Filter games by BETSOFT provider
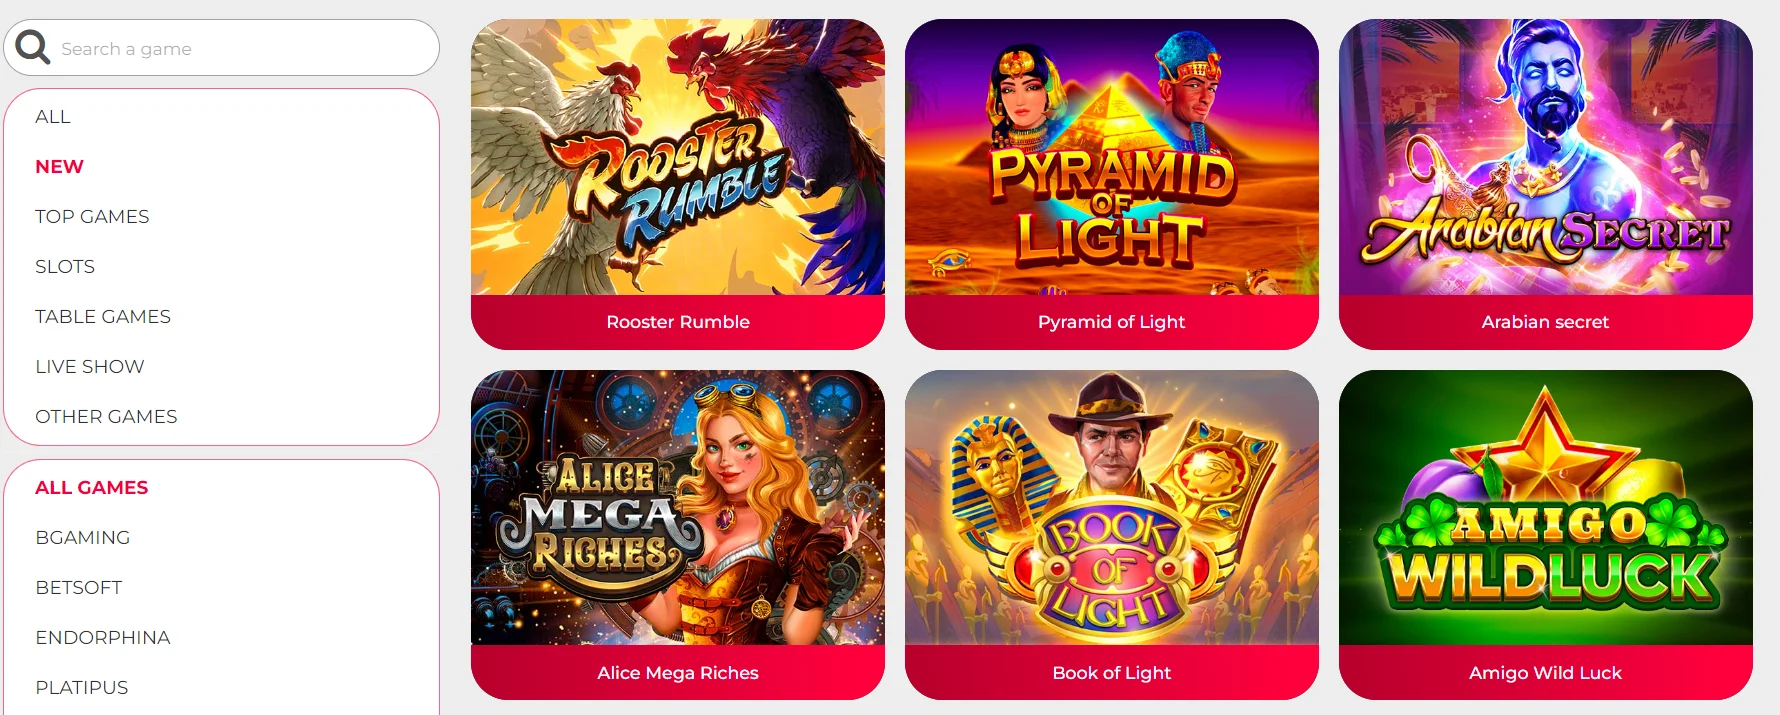Image resolution: width=1780 pixels, height=715 pixels. pyautogui.click(x=79, y=588)
